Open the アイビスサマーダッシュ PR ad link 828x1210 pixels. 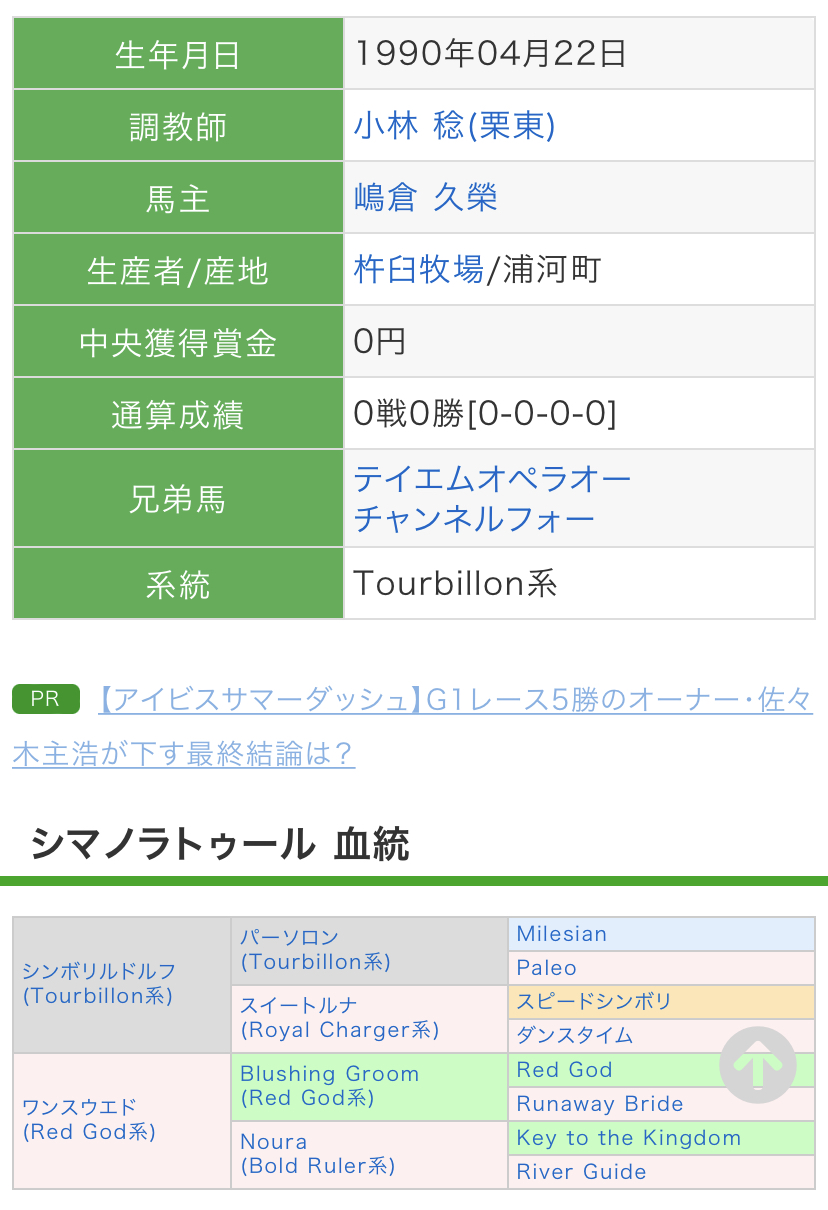[x=412, y=726]
